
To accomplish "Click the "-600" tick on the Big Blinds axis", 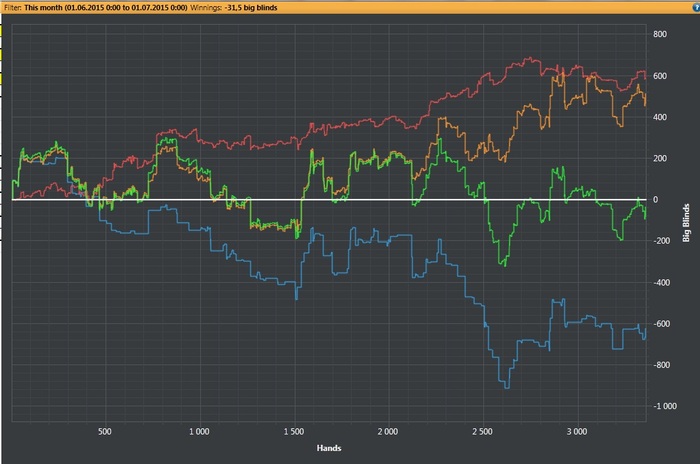I will tap(662, 324).
